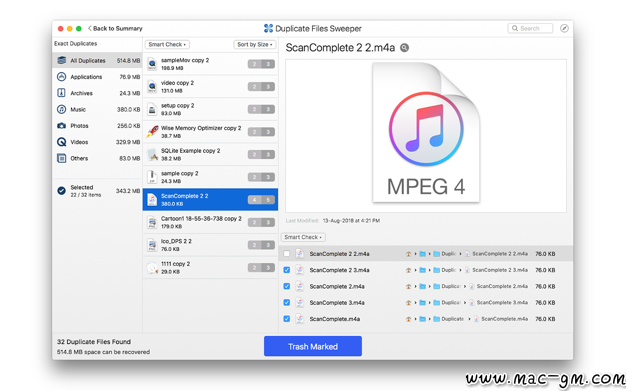Uncheck the ScanComplete.m4a checkbox

point(287,319)
